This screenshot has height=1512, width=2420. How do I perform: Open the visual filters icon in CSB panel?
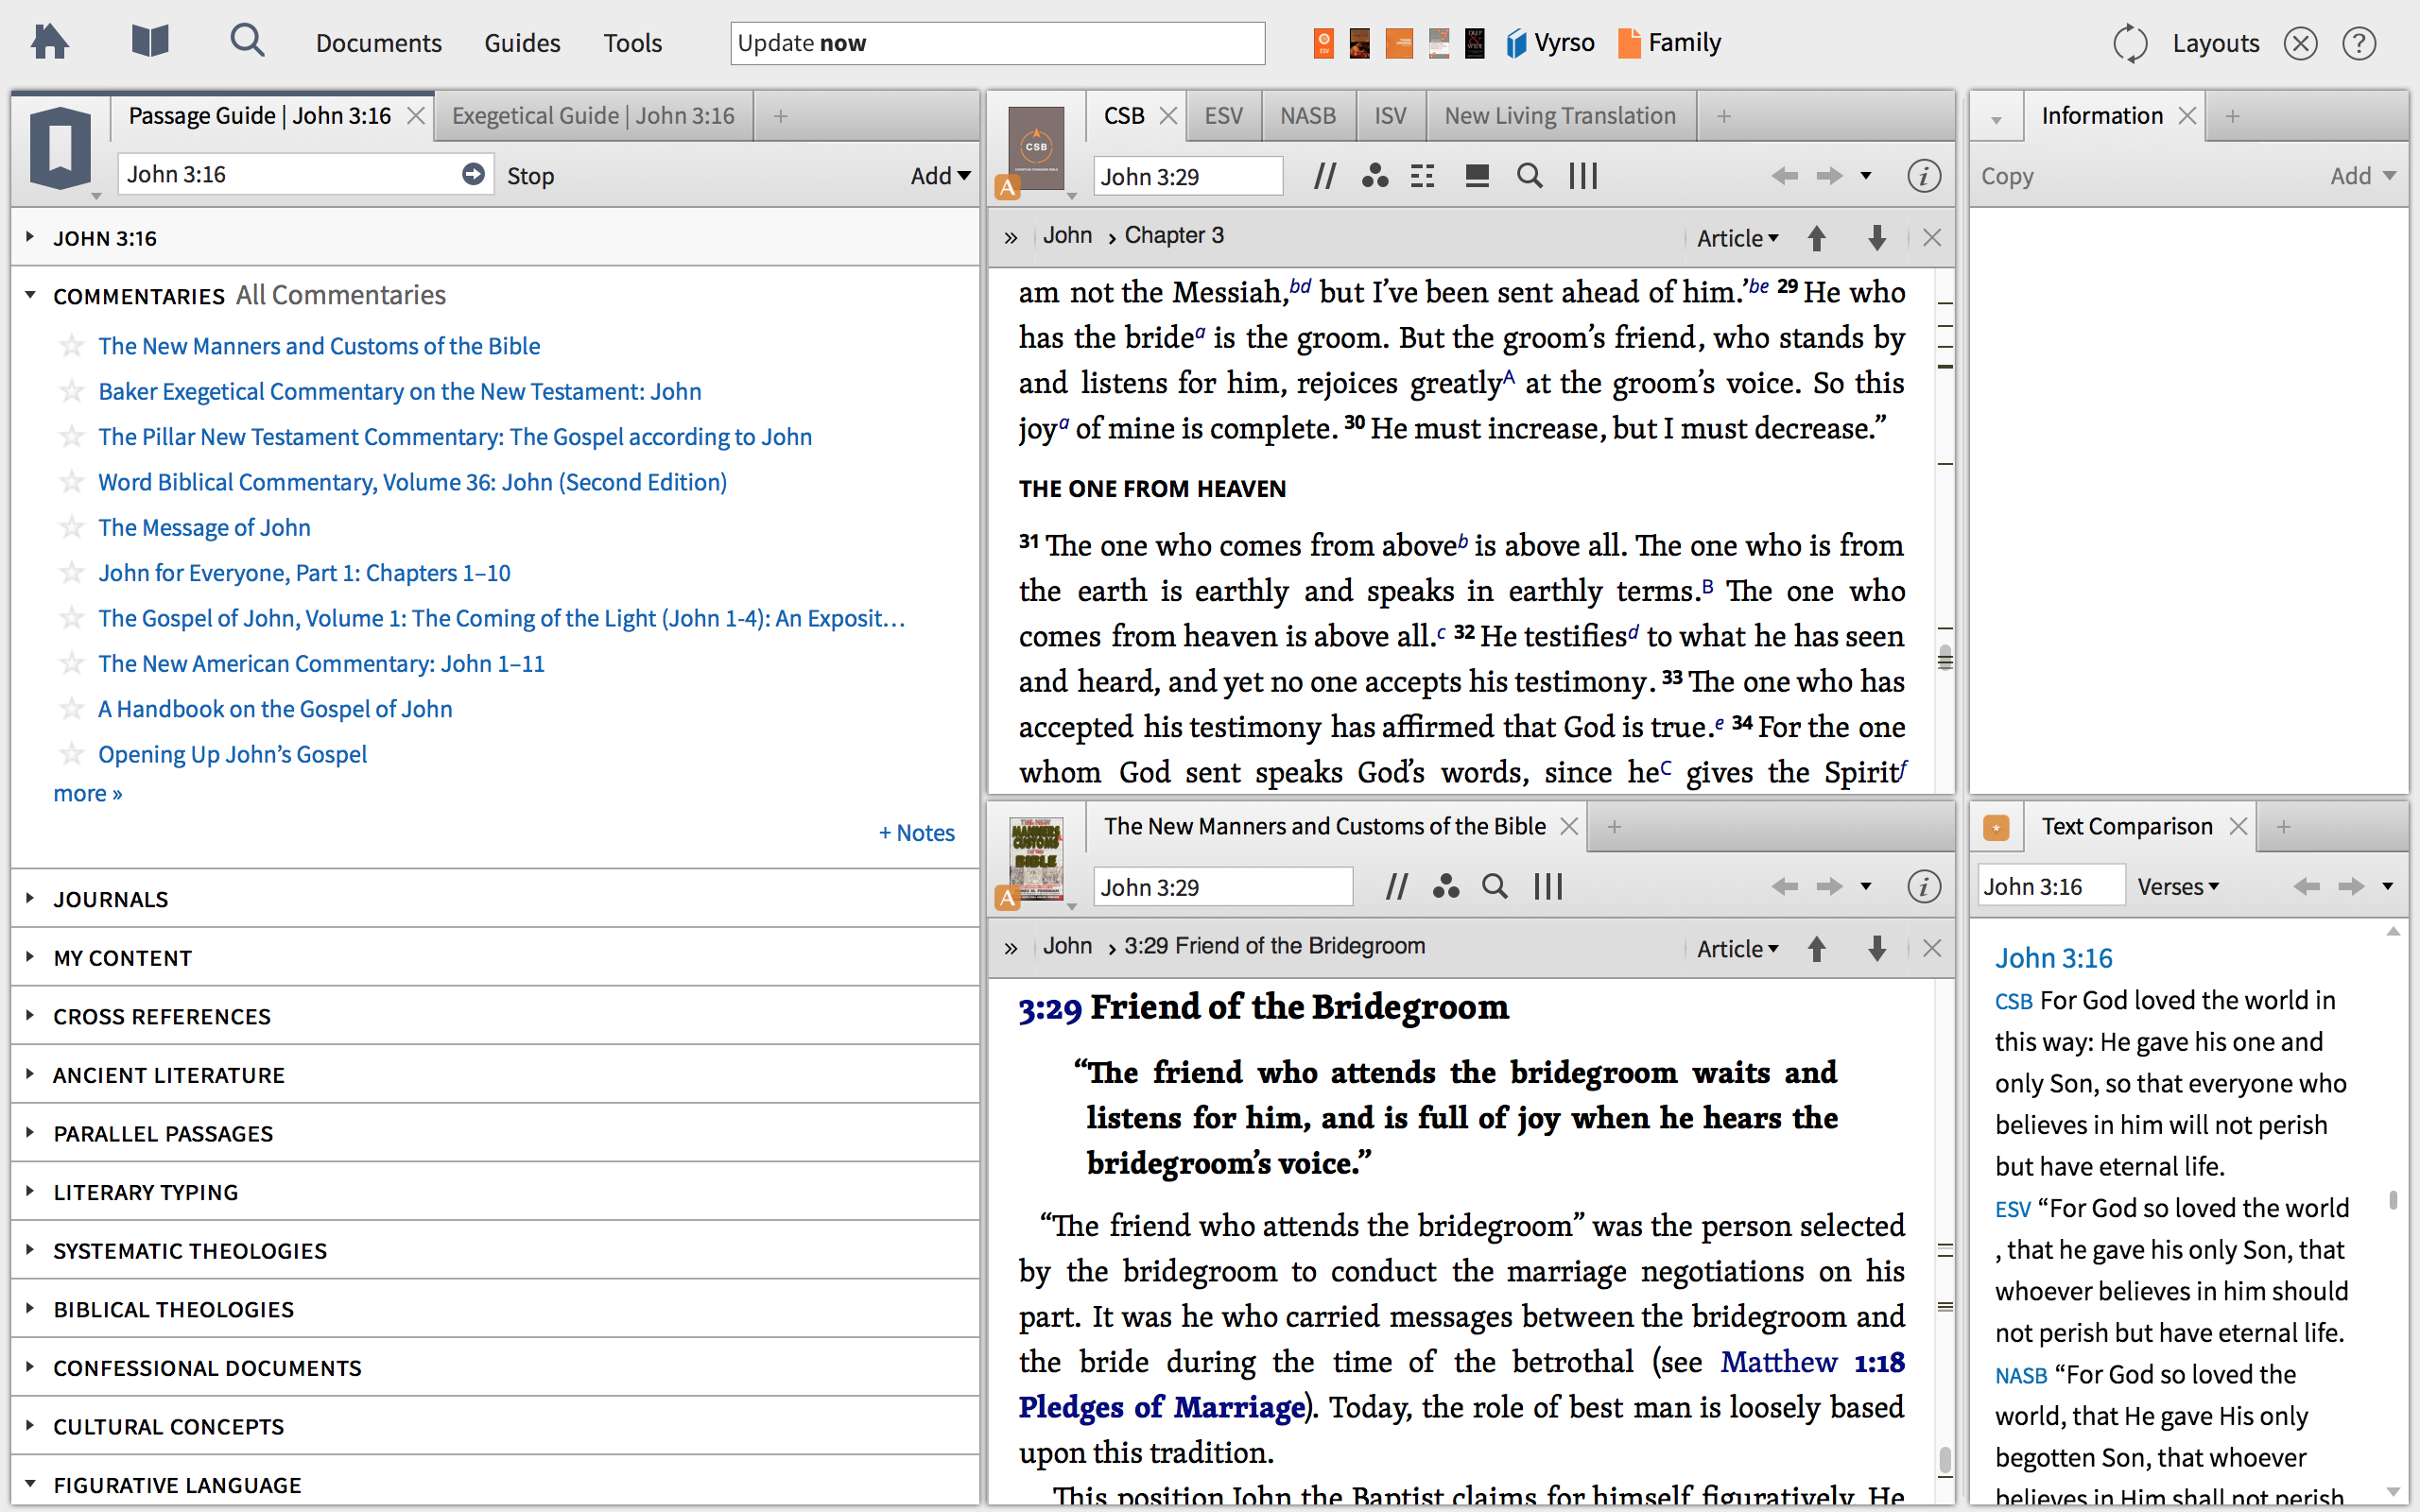(1375, 176)
